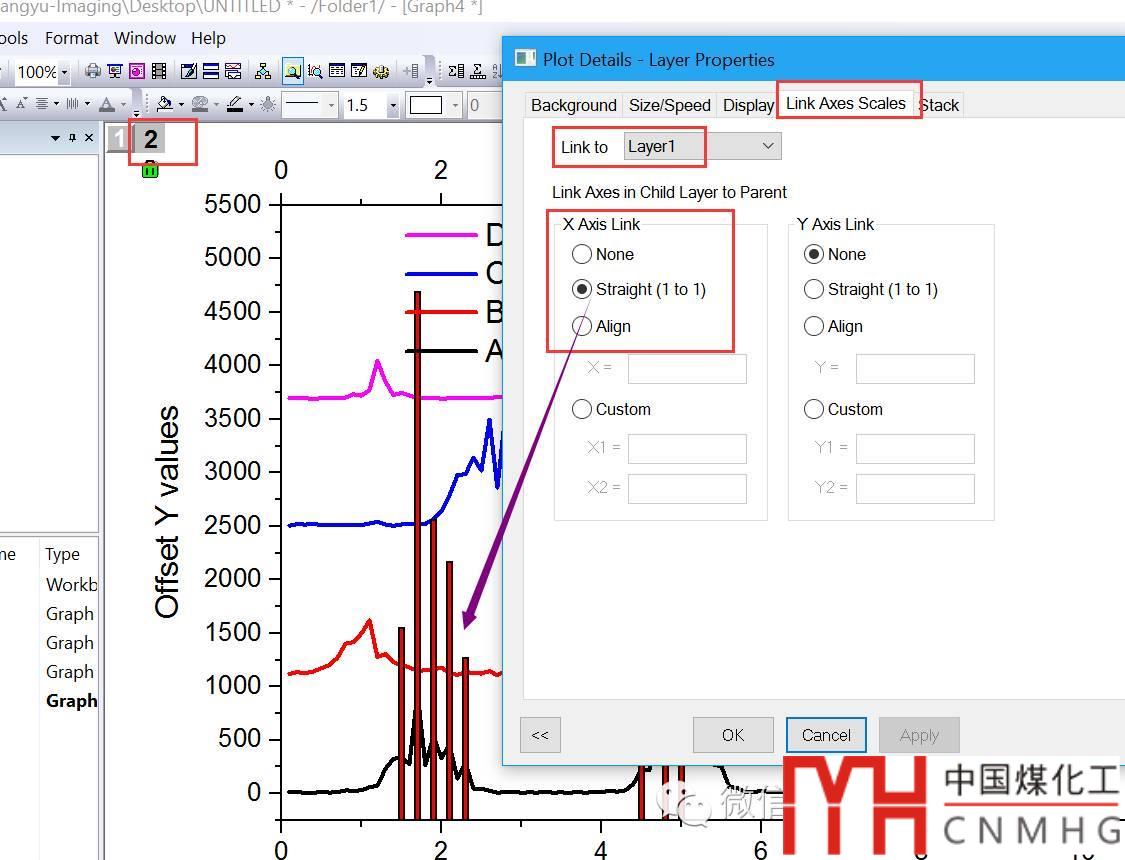This screenshot has height=860, width=1125.
Task: Click the Print icon in toolbar
Action: pos(93,71)
